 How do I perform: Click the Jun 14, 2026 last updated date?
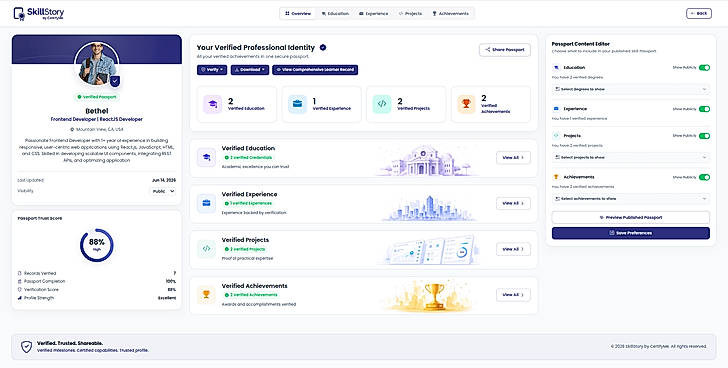(x=164, y=180)
